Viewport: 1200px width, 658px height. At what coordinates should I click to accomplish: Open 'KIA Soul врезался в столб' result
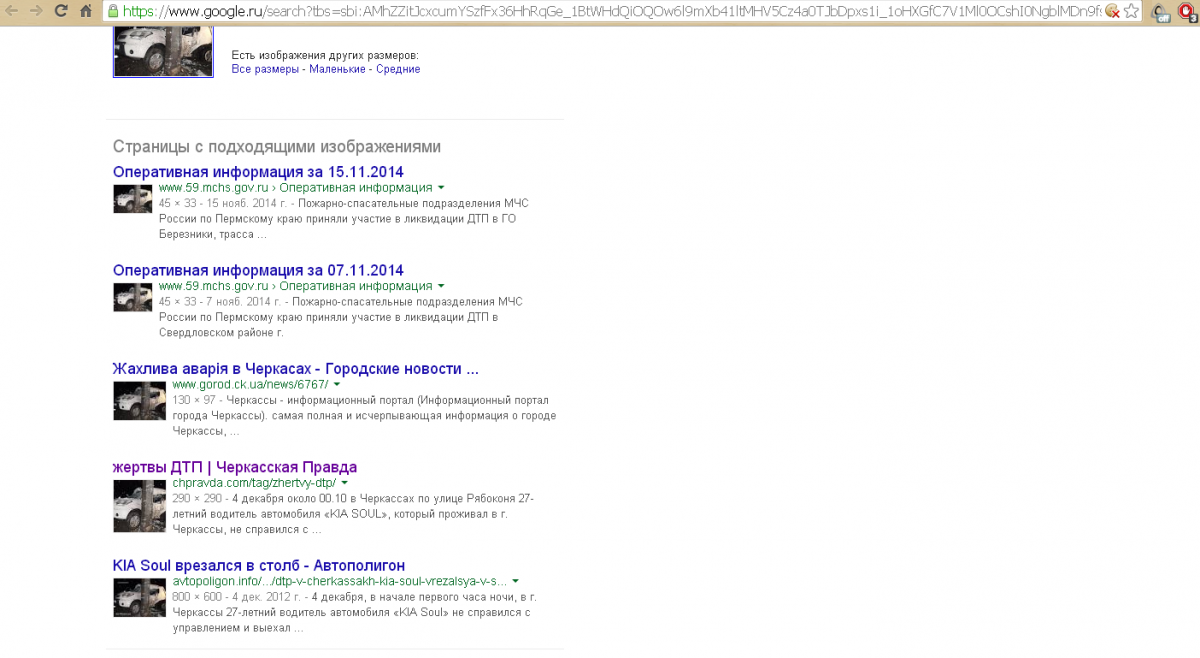click(x=258, y=565)
